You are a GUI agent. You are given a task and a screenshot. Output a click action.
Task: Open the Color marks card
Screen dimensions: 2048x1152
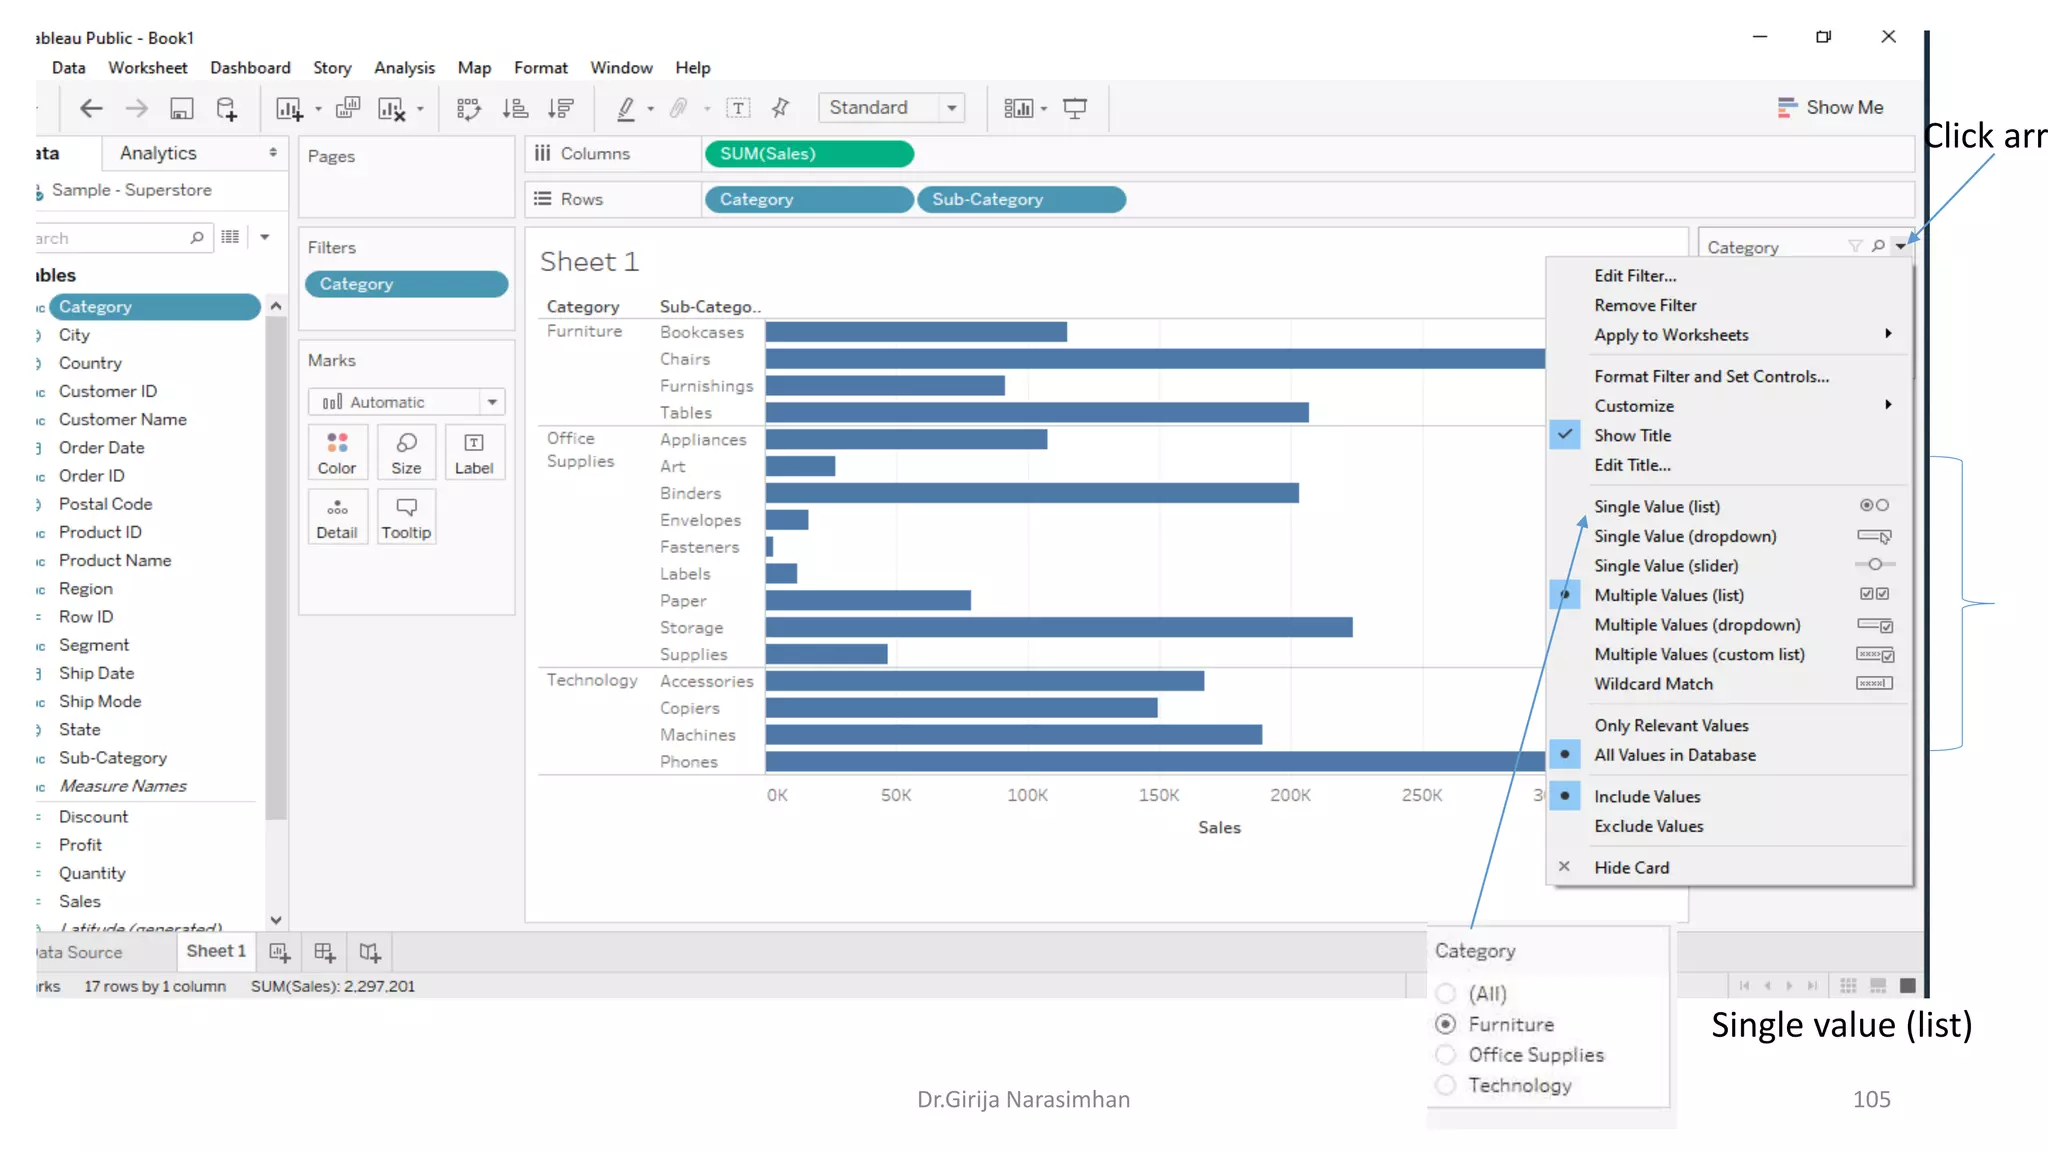pyautogui.click(x=337, y=452)
